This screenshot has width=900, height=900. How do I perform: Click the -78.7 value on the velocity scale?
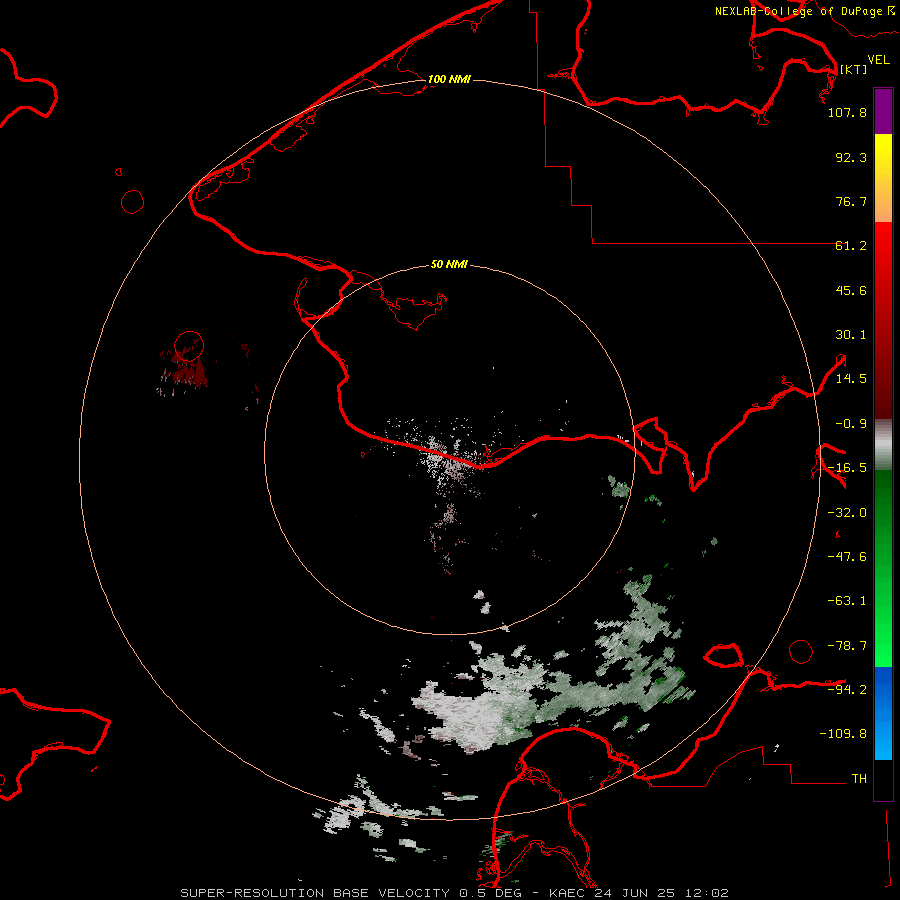tap(847, 646)
